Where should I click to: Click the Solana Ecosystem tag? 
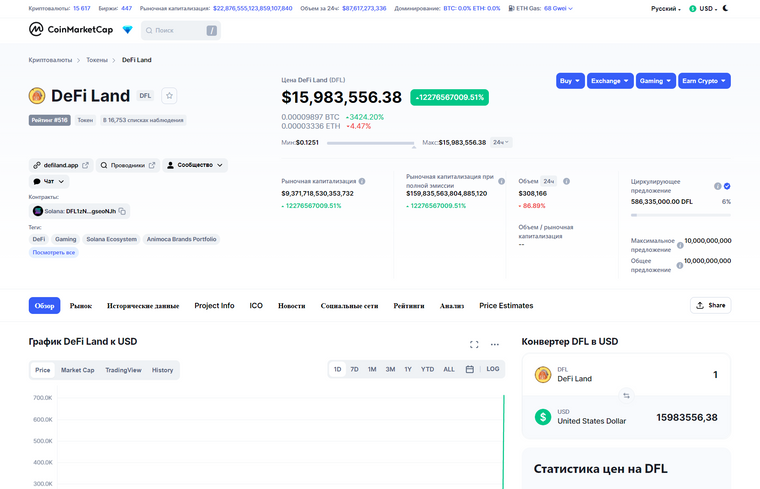pyautogui.click(x=111, y=239)
